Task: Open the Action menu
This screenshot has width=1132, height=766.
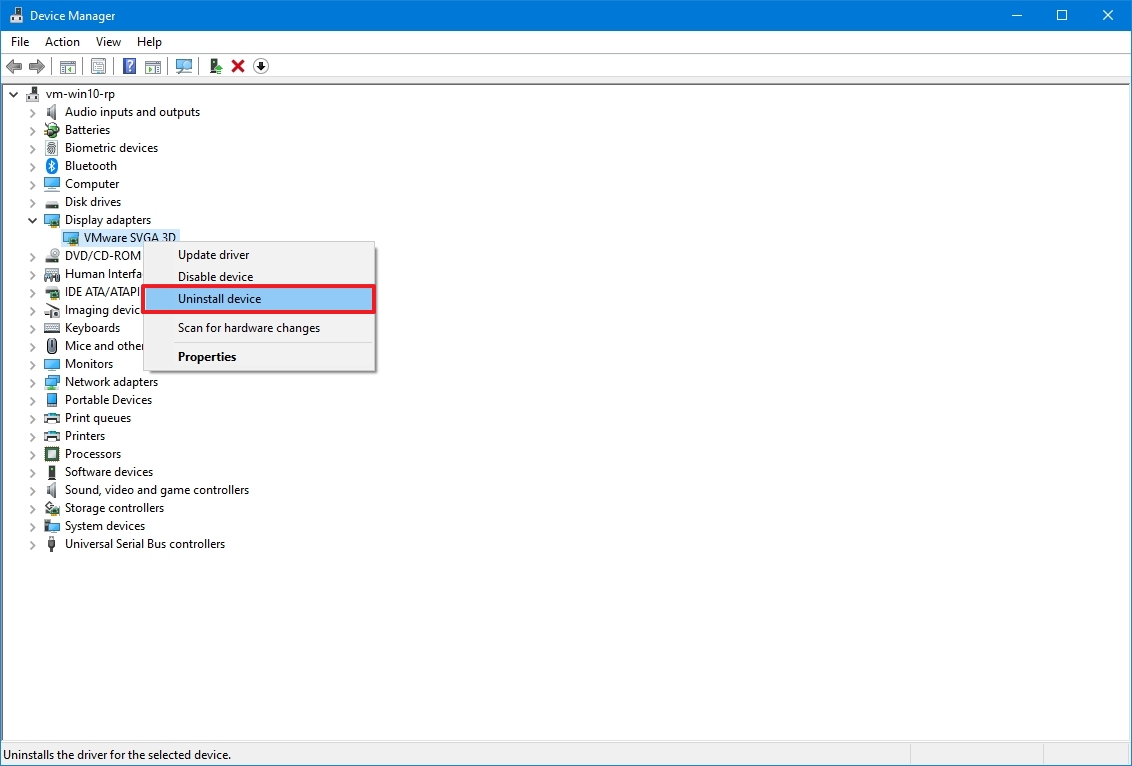Action: pyautogui.click(x=62, y=42)
